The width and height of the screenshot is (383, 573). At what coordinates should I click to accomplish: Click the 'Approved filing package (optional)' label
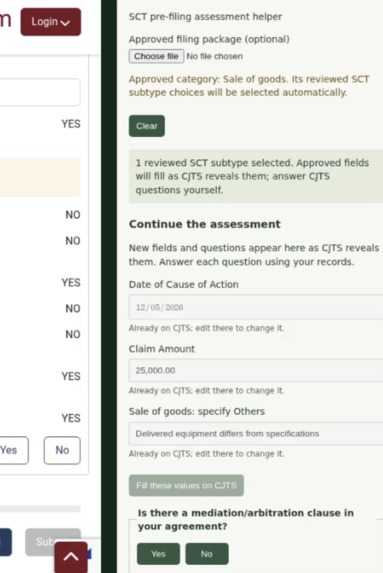pyautogui.click(x=209, y=39)
